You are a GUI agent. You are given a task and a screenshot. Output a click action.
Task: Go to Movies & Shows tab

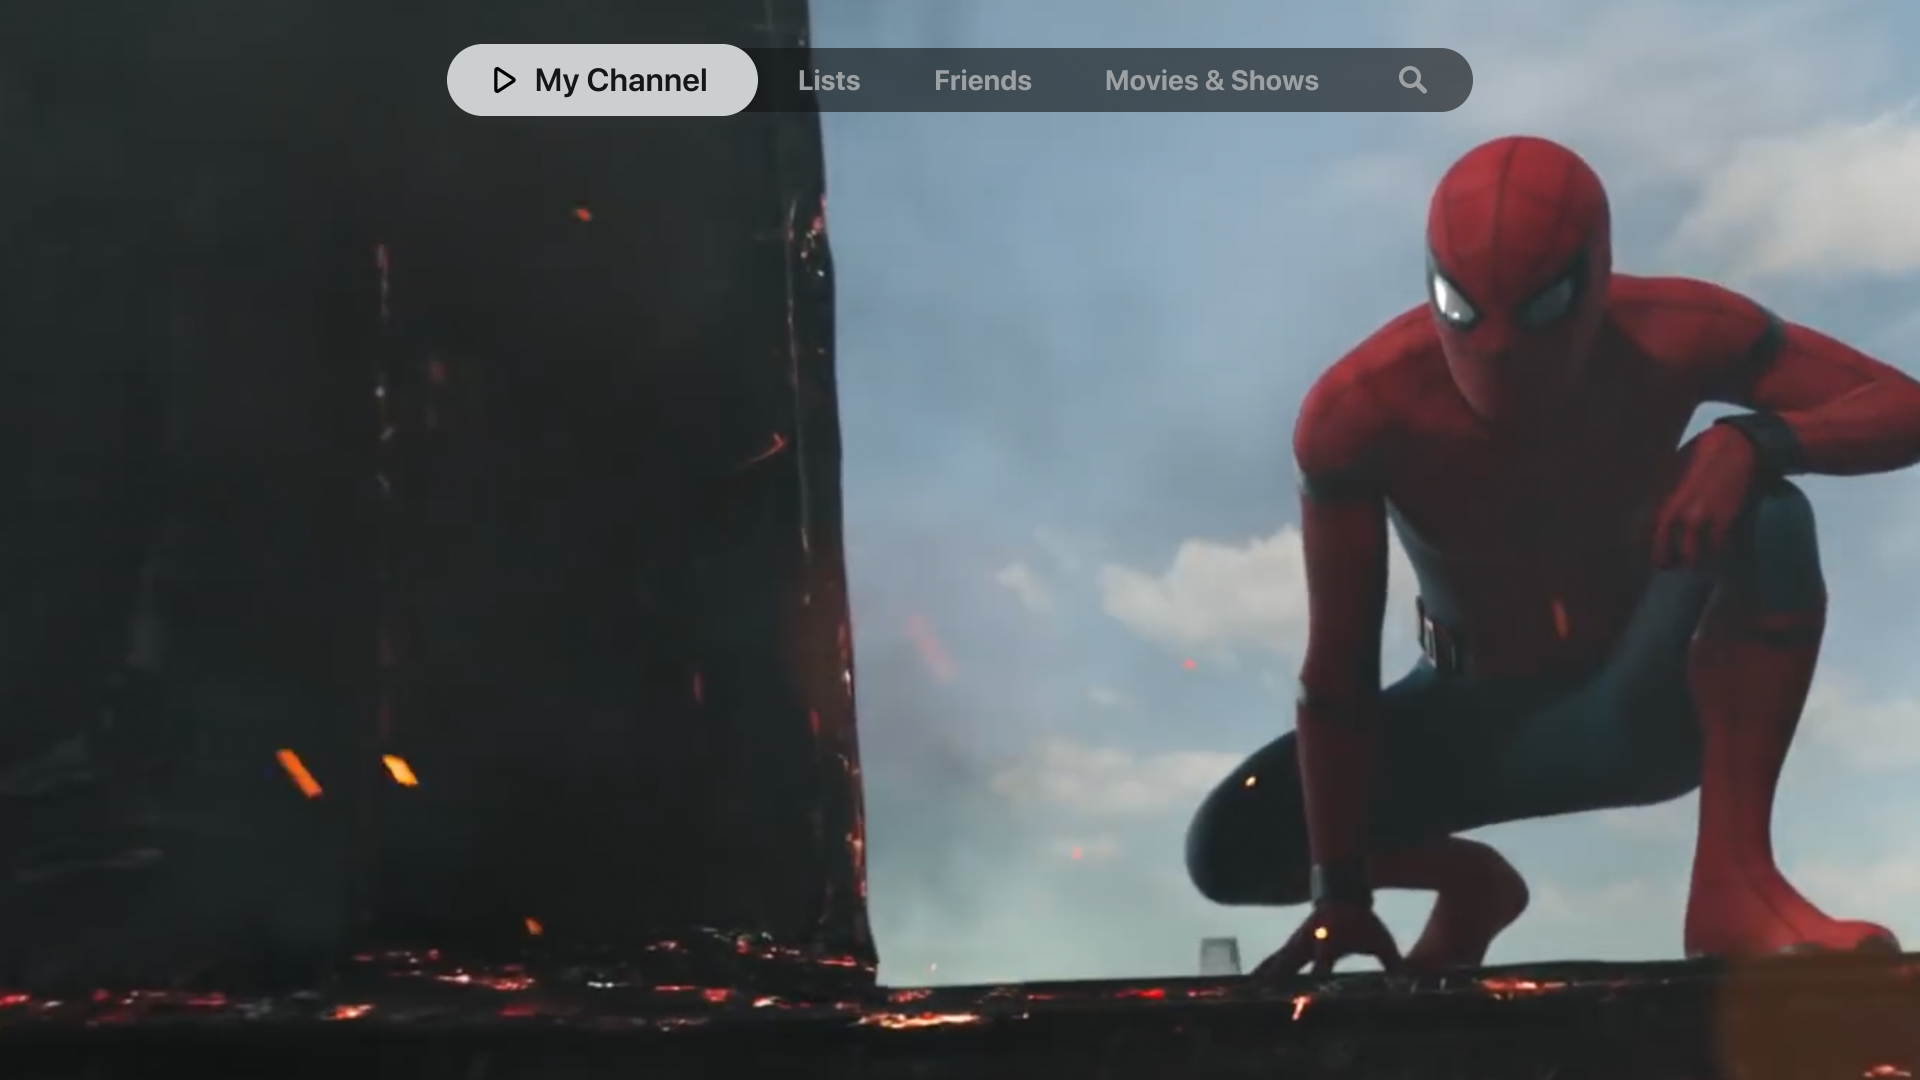click(x=1212, y=80)
